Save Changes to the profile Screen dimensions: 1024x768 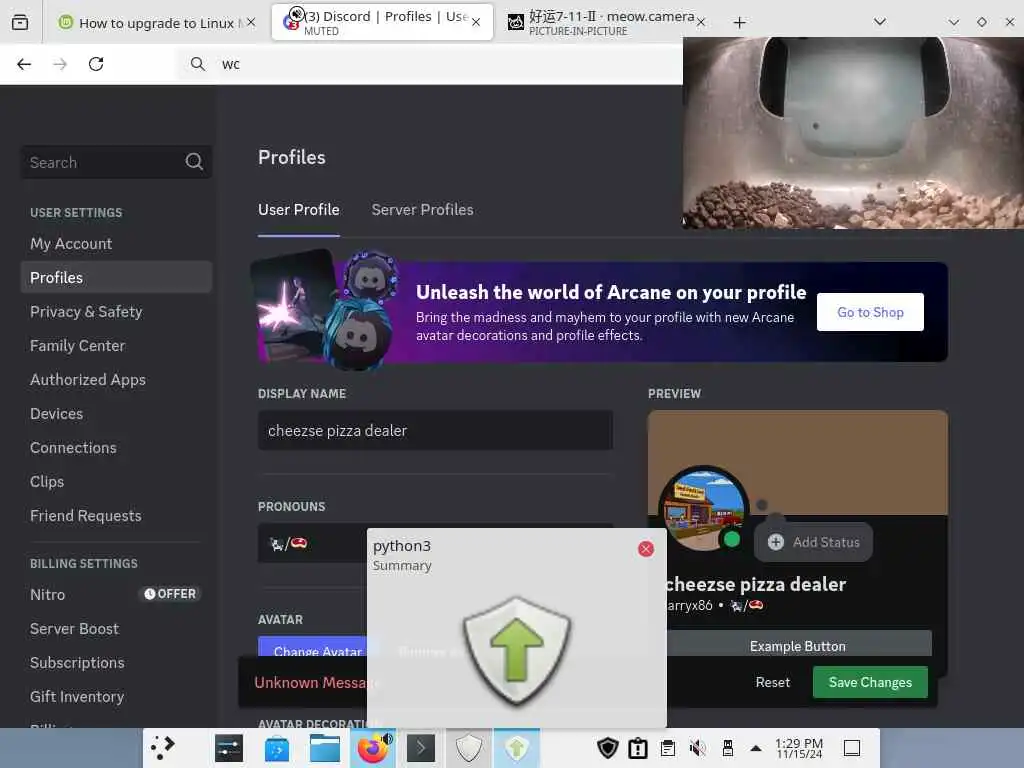click(870, 682)
